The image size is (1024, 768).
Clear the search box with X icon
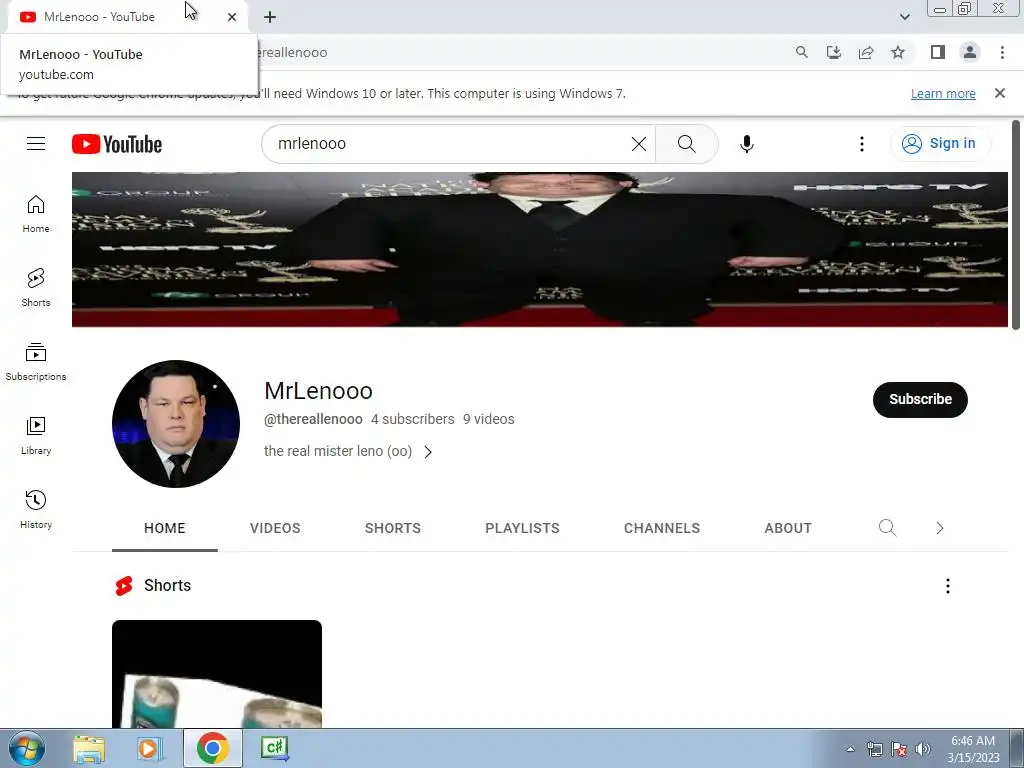[639, 144]
